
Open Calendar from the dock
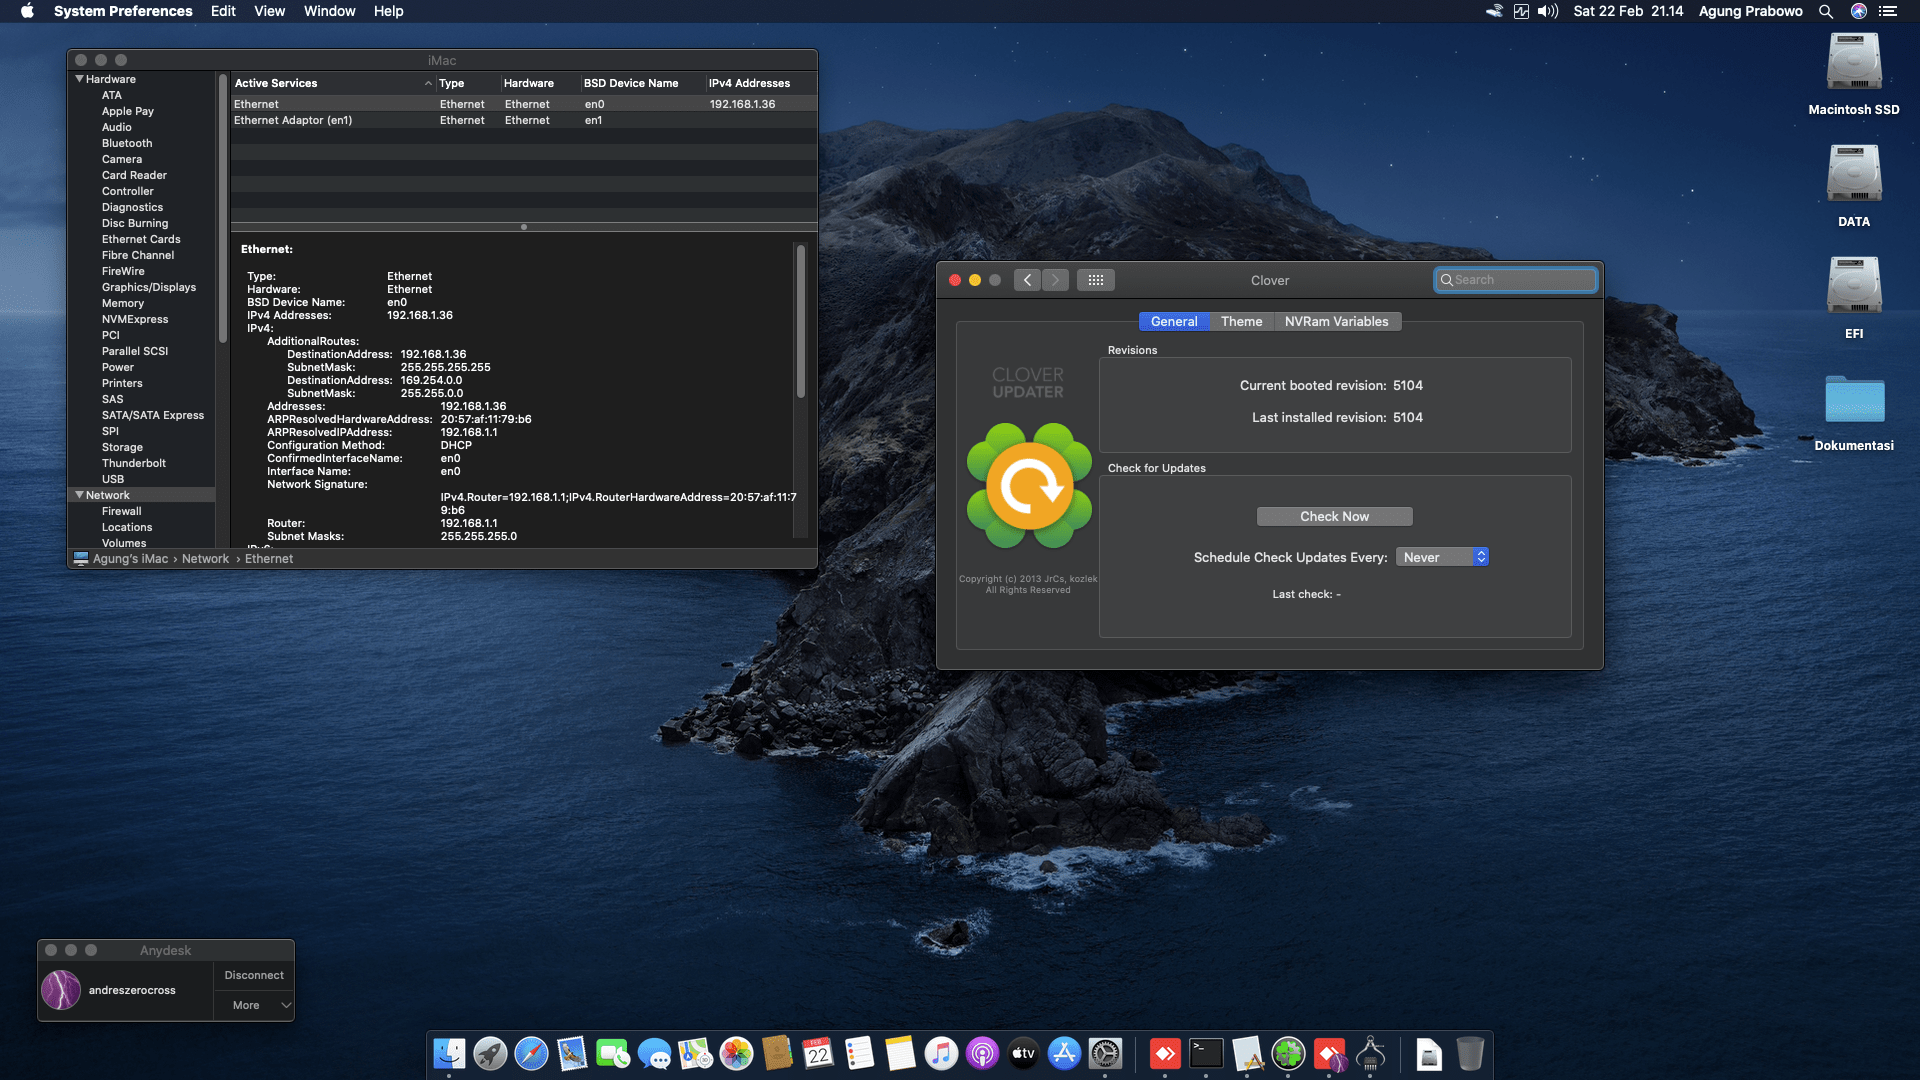pos(818,1053)
